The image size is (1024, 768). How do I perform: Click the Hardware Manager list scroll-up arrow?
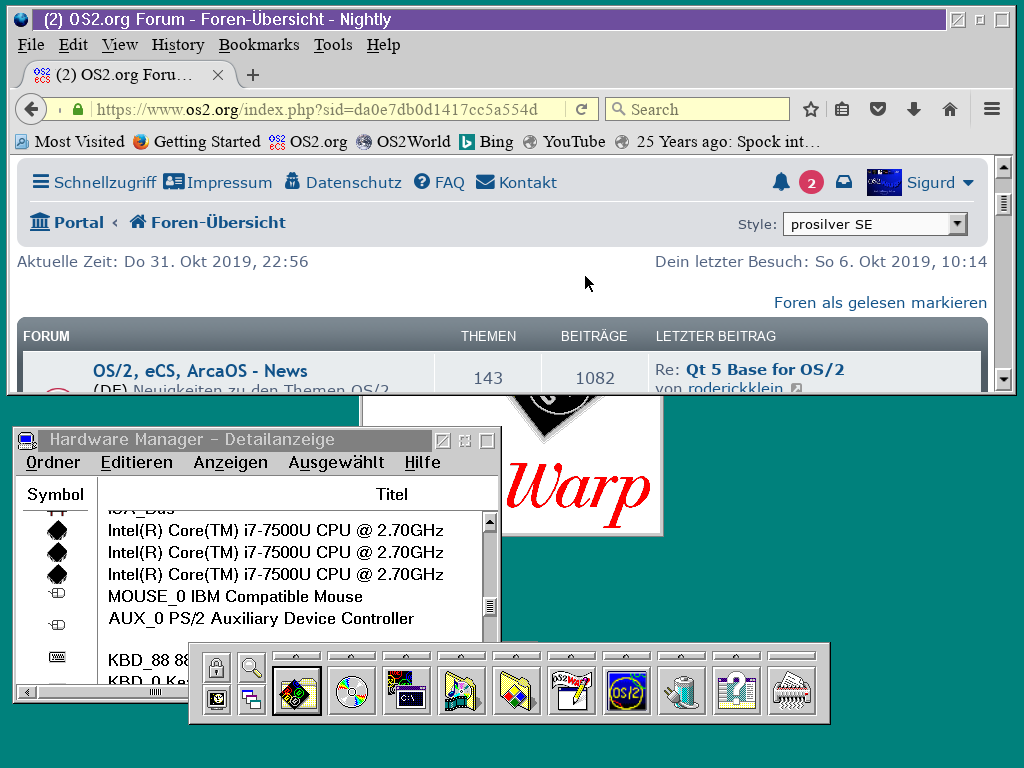click(490, 522)
